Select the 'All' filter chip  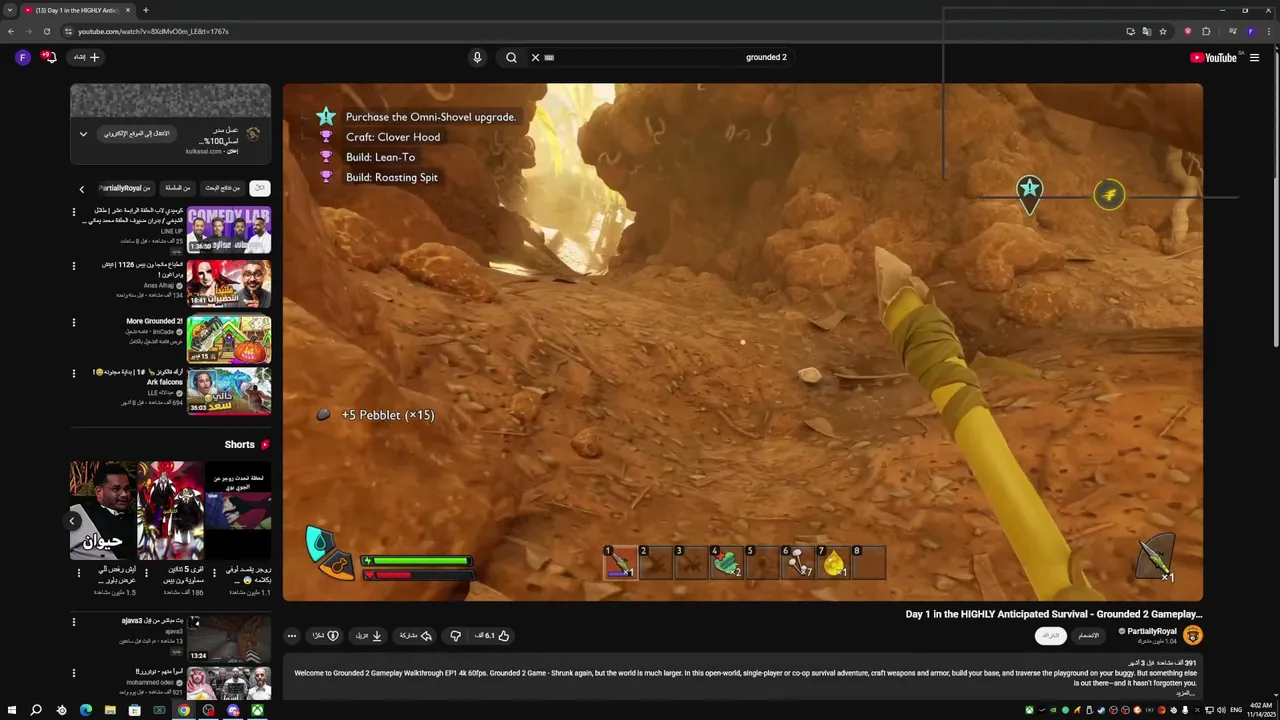(259, 188)
